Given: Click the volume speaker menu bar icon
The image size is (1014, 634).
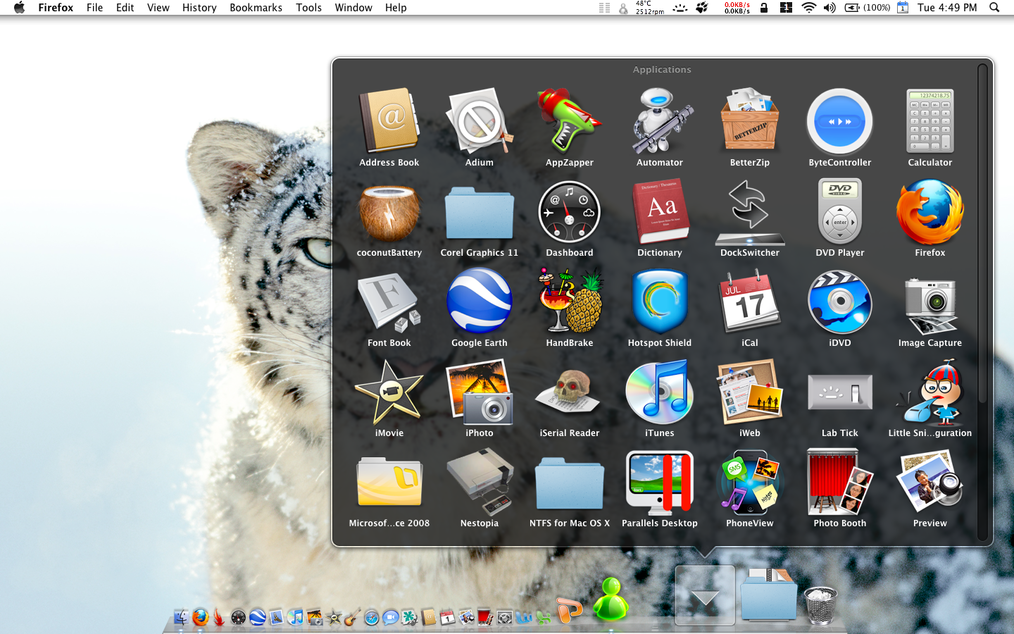Looking at the screenshot, I should click(x=829, y=8).
